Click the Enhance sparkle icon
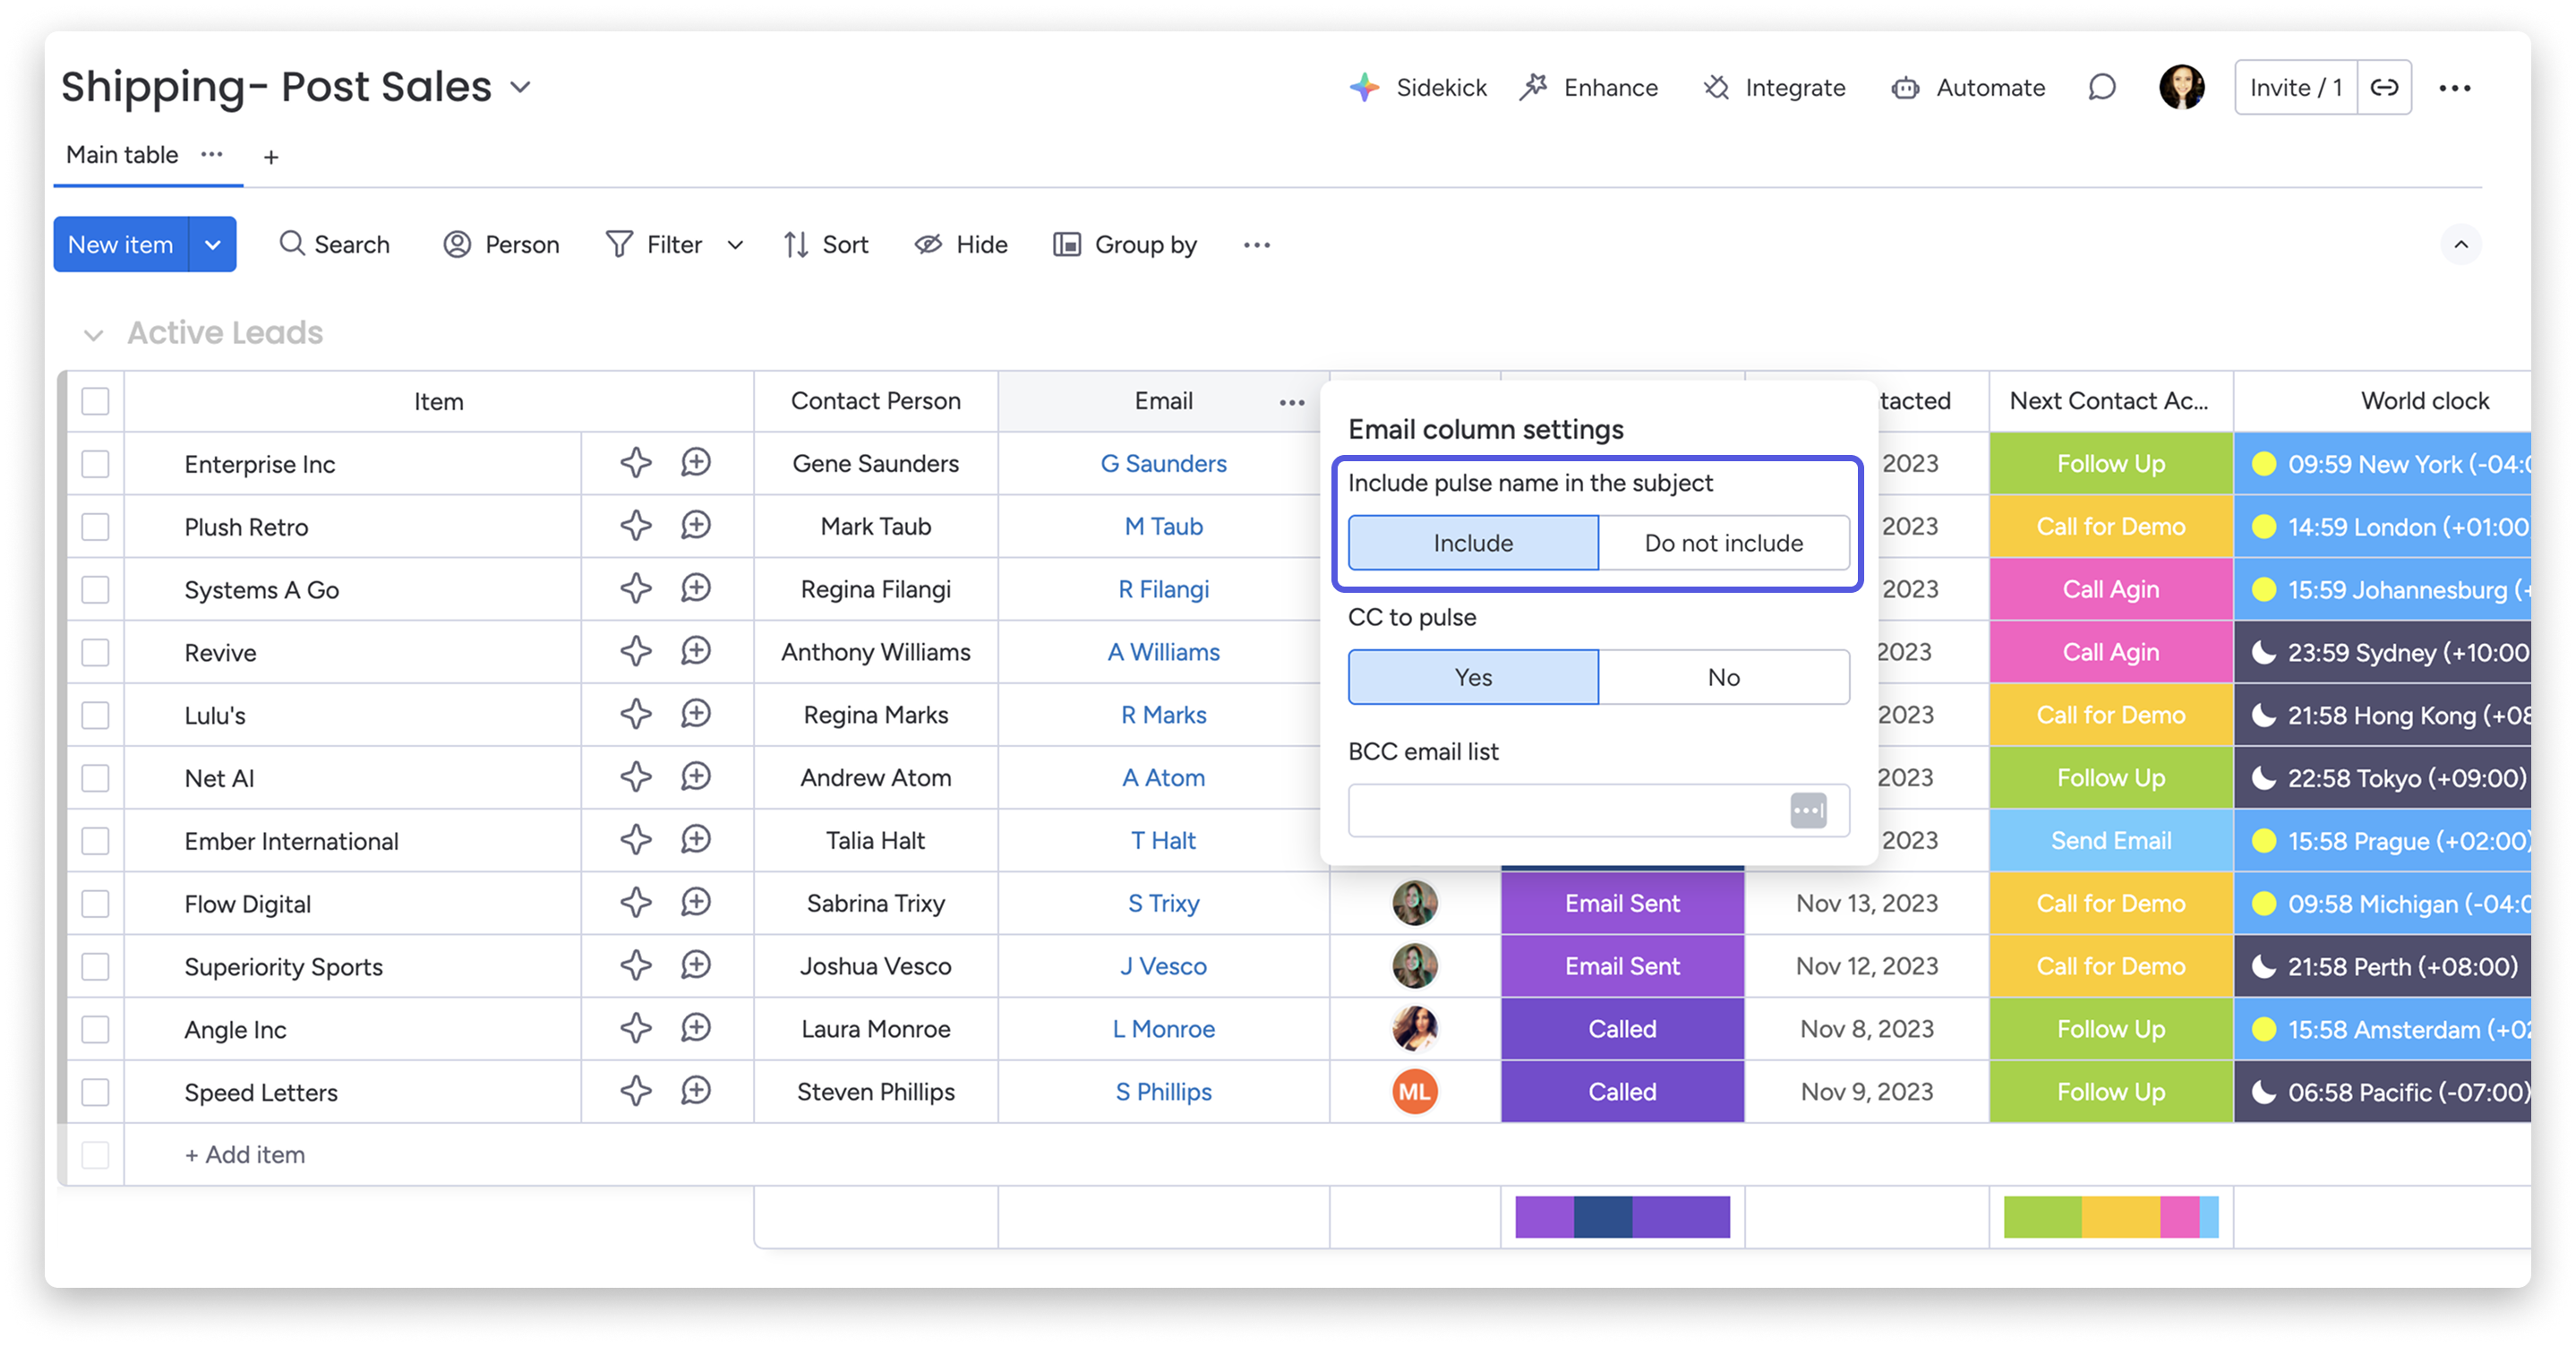Screen dimensions: 2576x1346 pyautogui.click(x=1534, y=87)
